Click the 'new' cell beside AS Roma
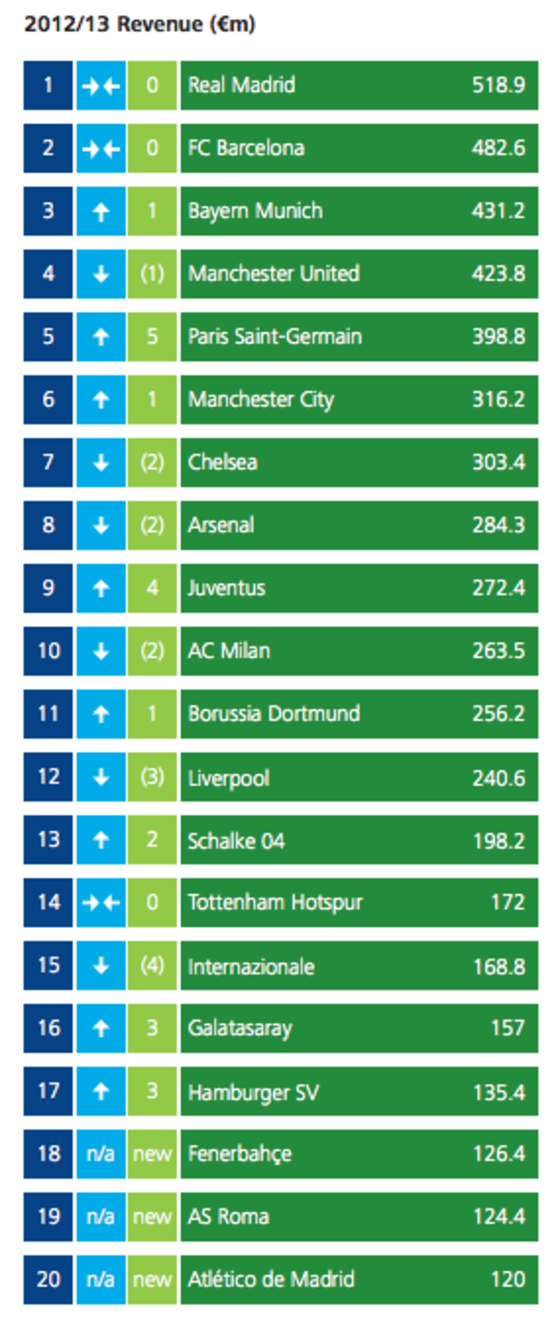The width and height of the screenshot is (560, 1328). 152,1216
